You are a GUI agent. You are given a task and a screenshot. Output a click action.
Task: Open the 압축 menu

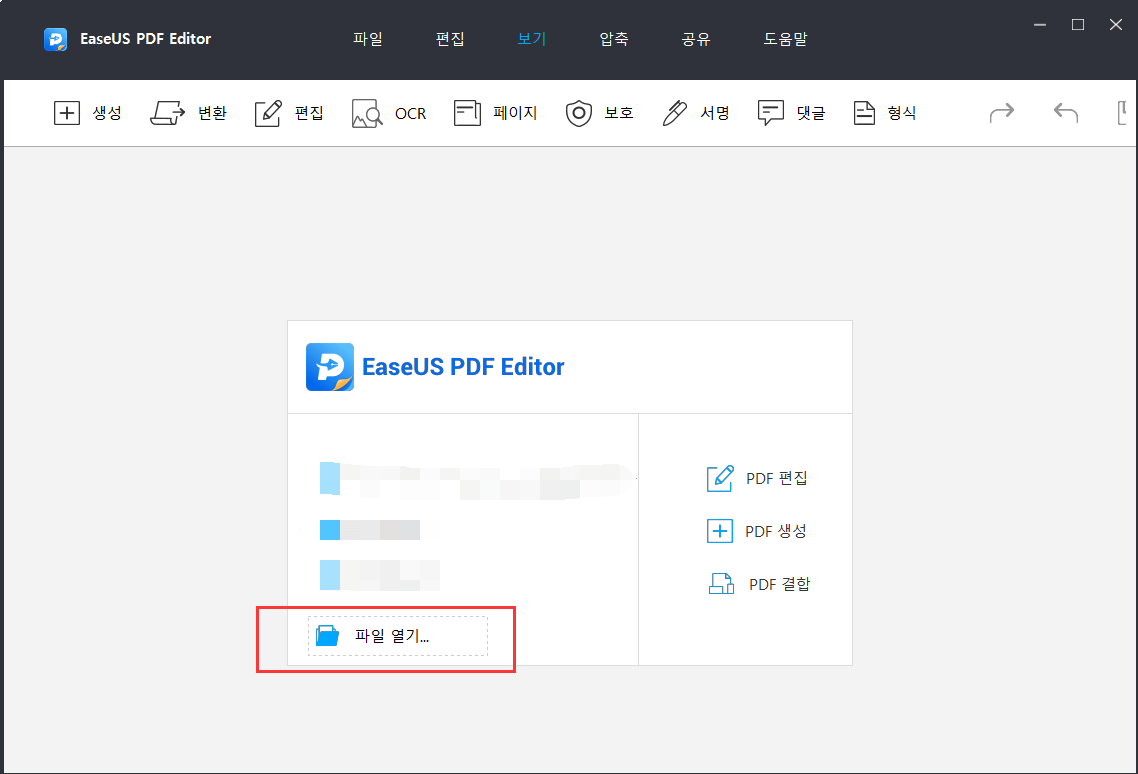point(614,39)
